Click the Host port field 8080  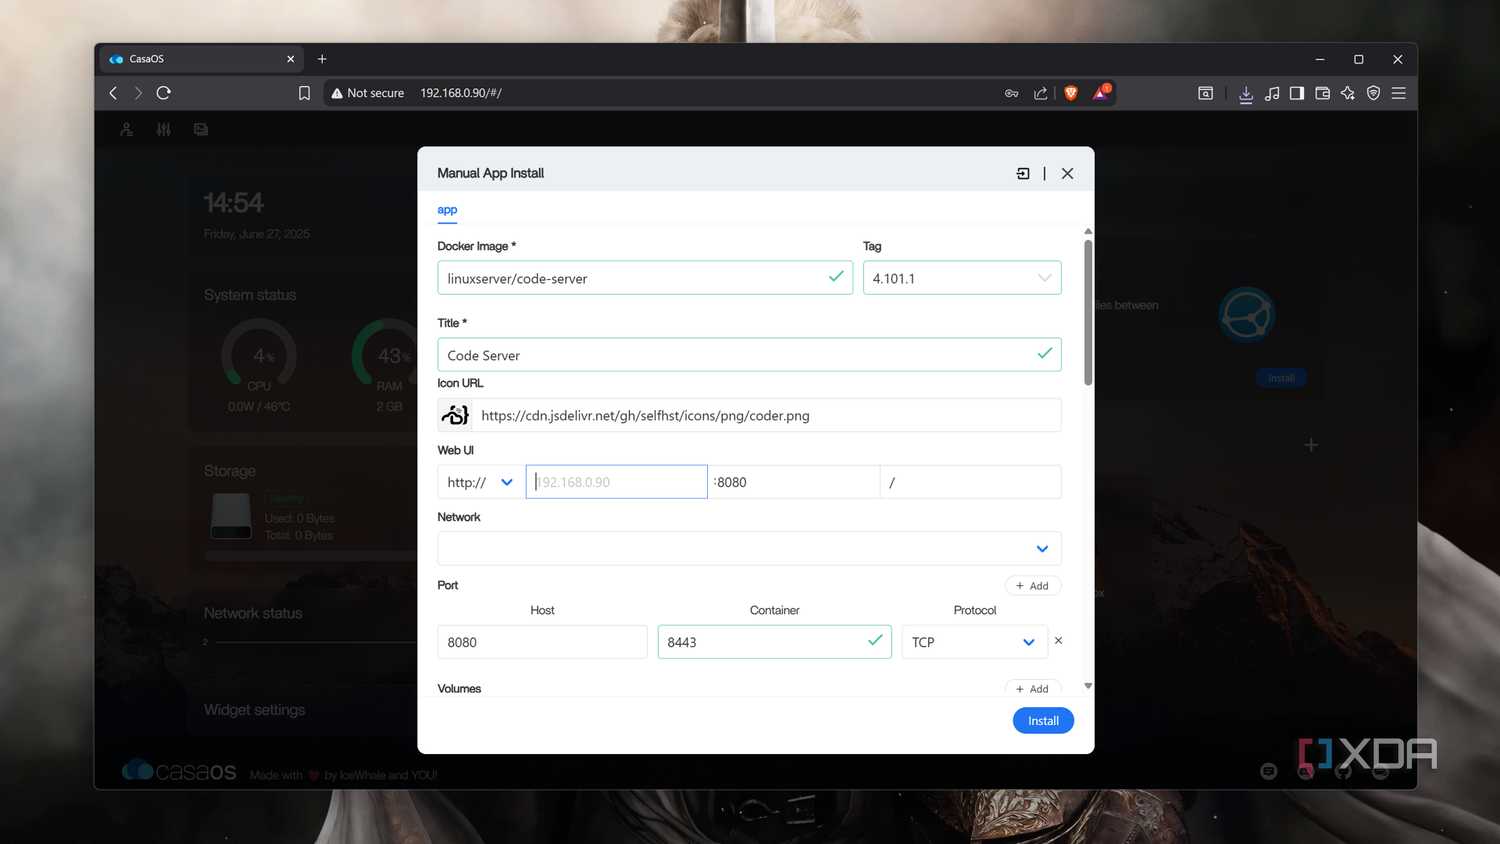coord(542,642)
